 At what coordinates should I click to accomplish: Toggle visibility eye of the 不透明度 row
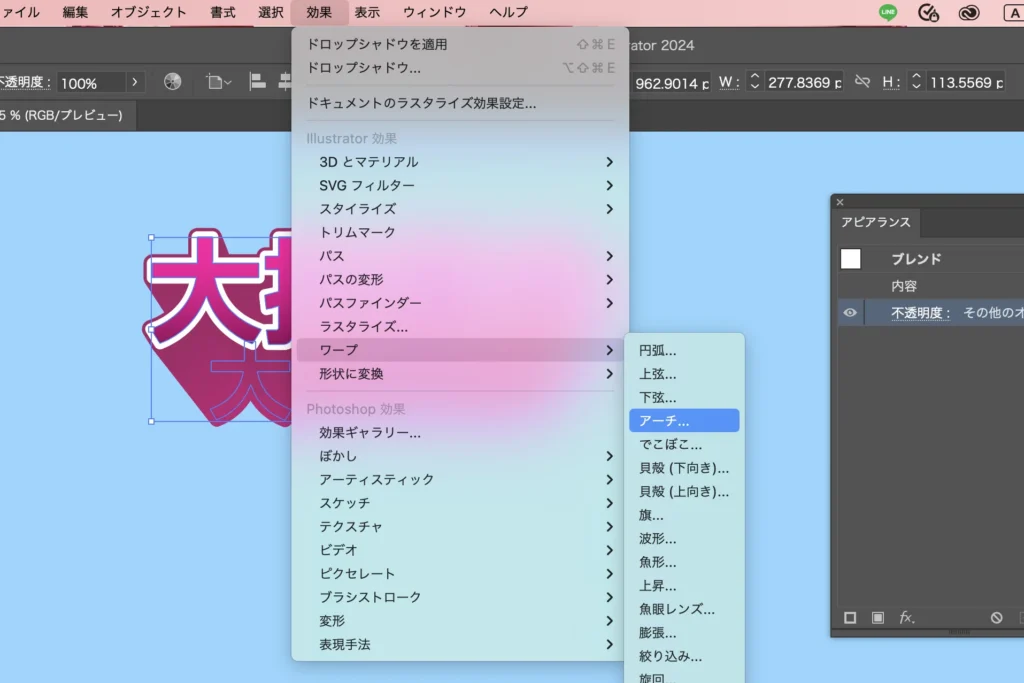coord(850,313)
